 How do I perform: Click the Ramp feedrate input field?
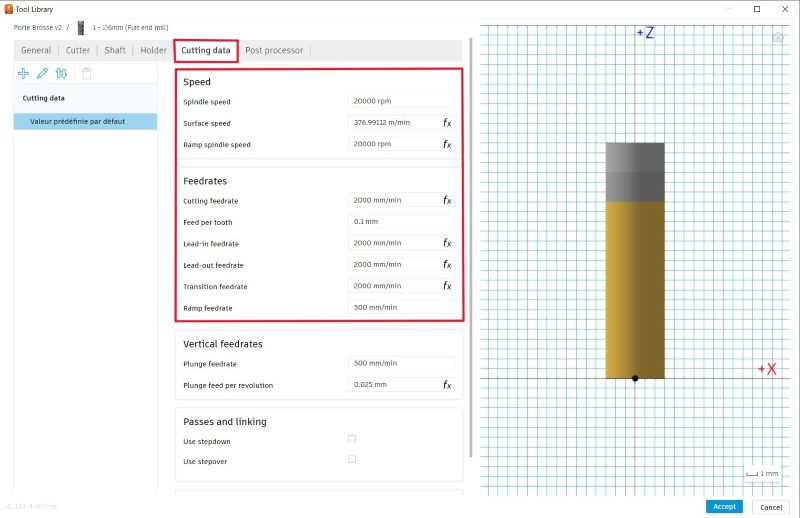(x=401, y=307)
